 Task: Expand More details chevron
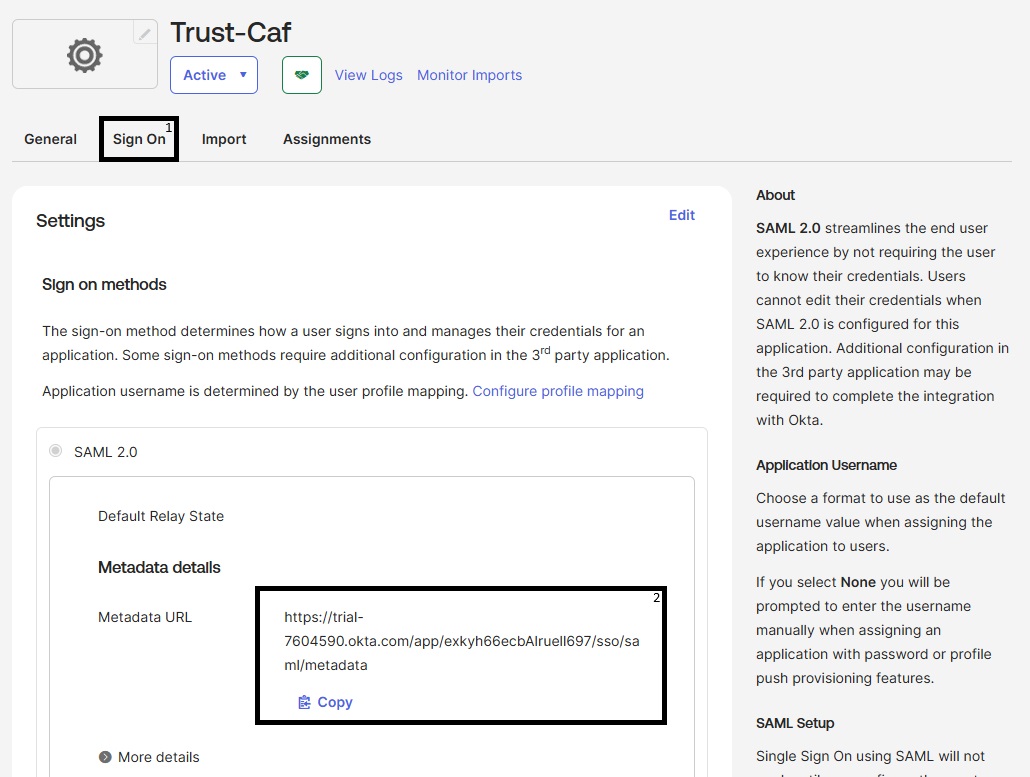click(x=105, y=757)
